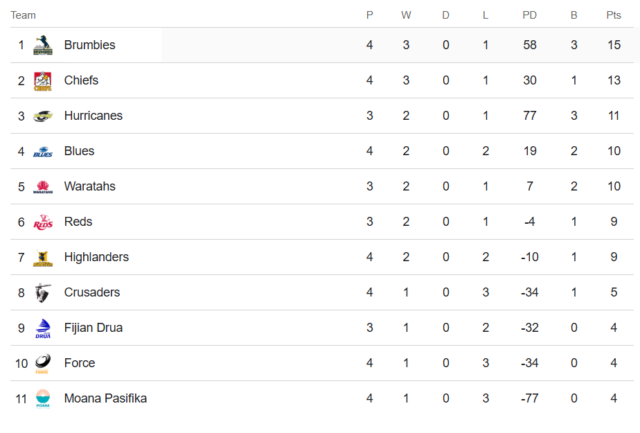Click the Brumbies team logo

(43, 45)
